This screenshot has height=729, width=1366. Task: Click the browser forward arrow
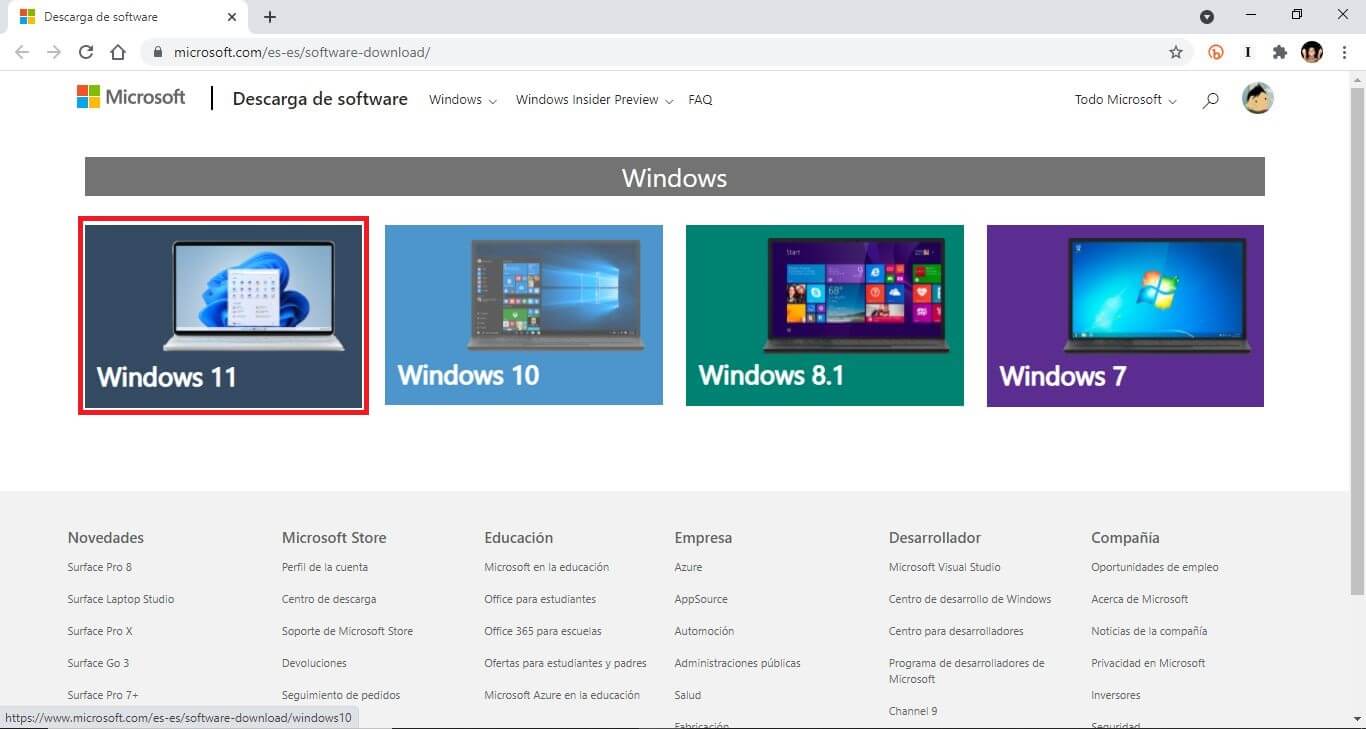click(x=54, y=52)
